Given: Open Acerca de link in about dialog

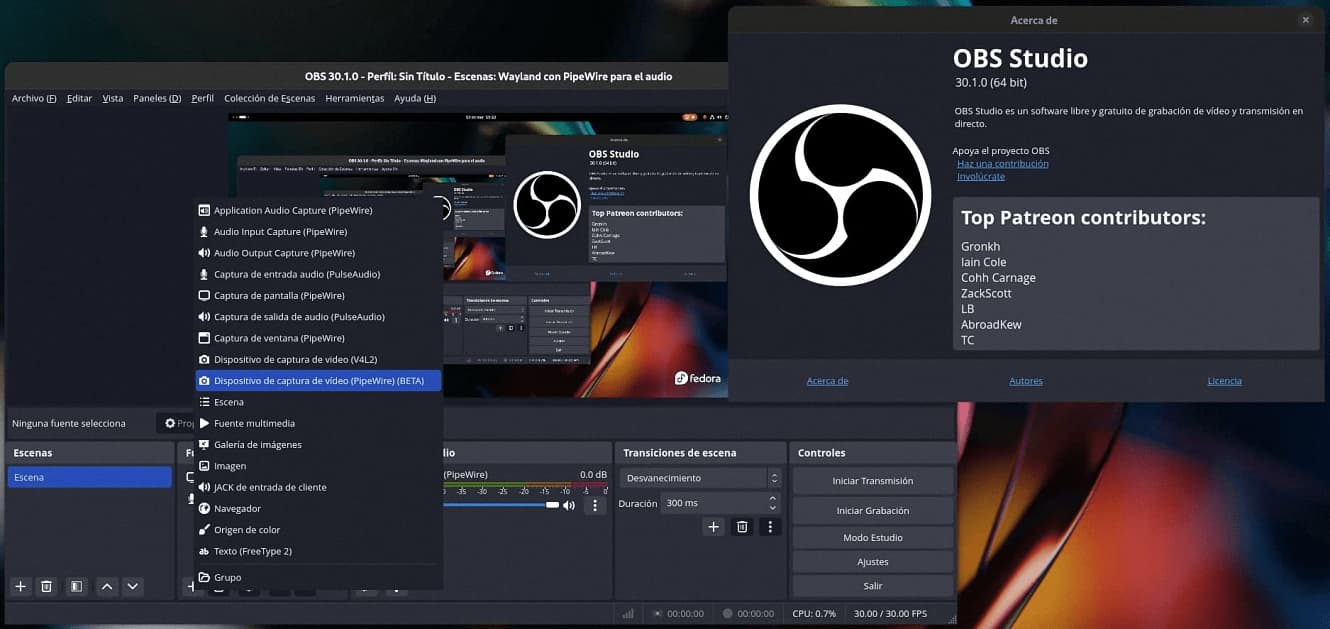Looking at the screenshot, I should 827,381.
